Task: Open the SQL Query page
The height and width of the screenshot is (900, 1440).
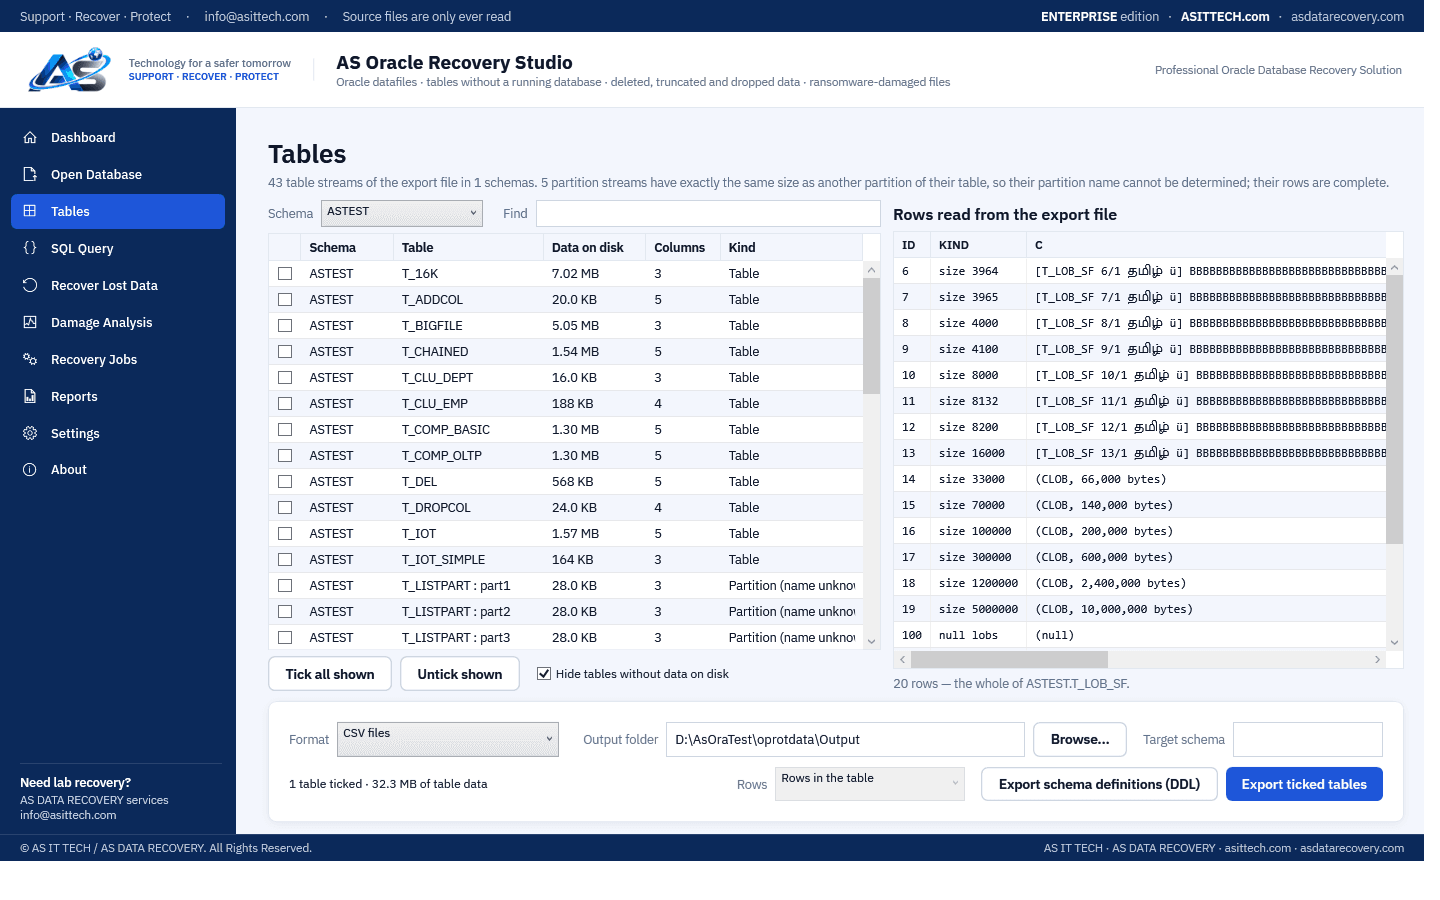Action: click(x=118, y=249)
